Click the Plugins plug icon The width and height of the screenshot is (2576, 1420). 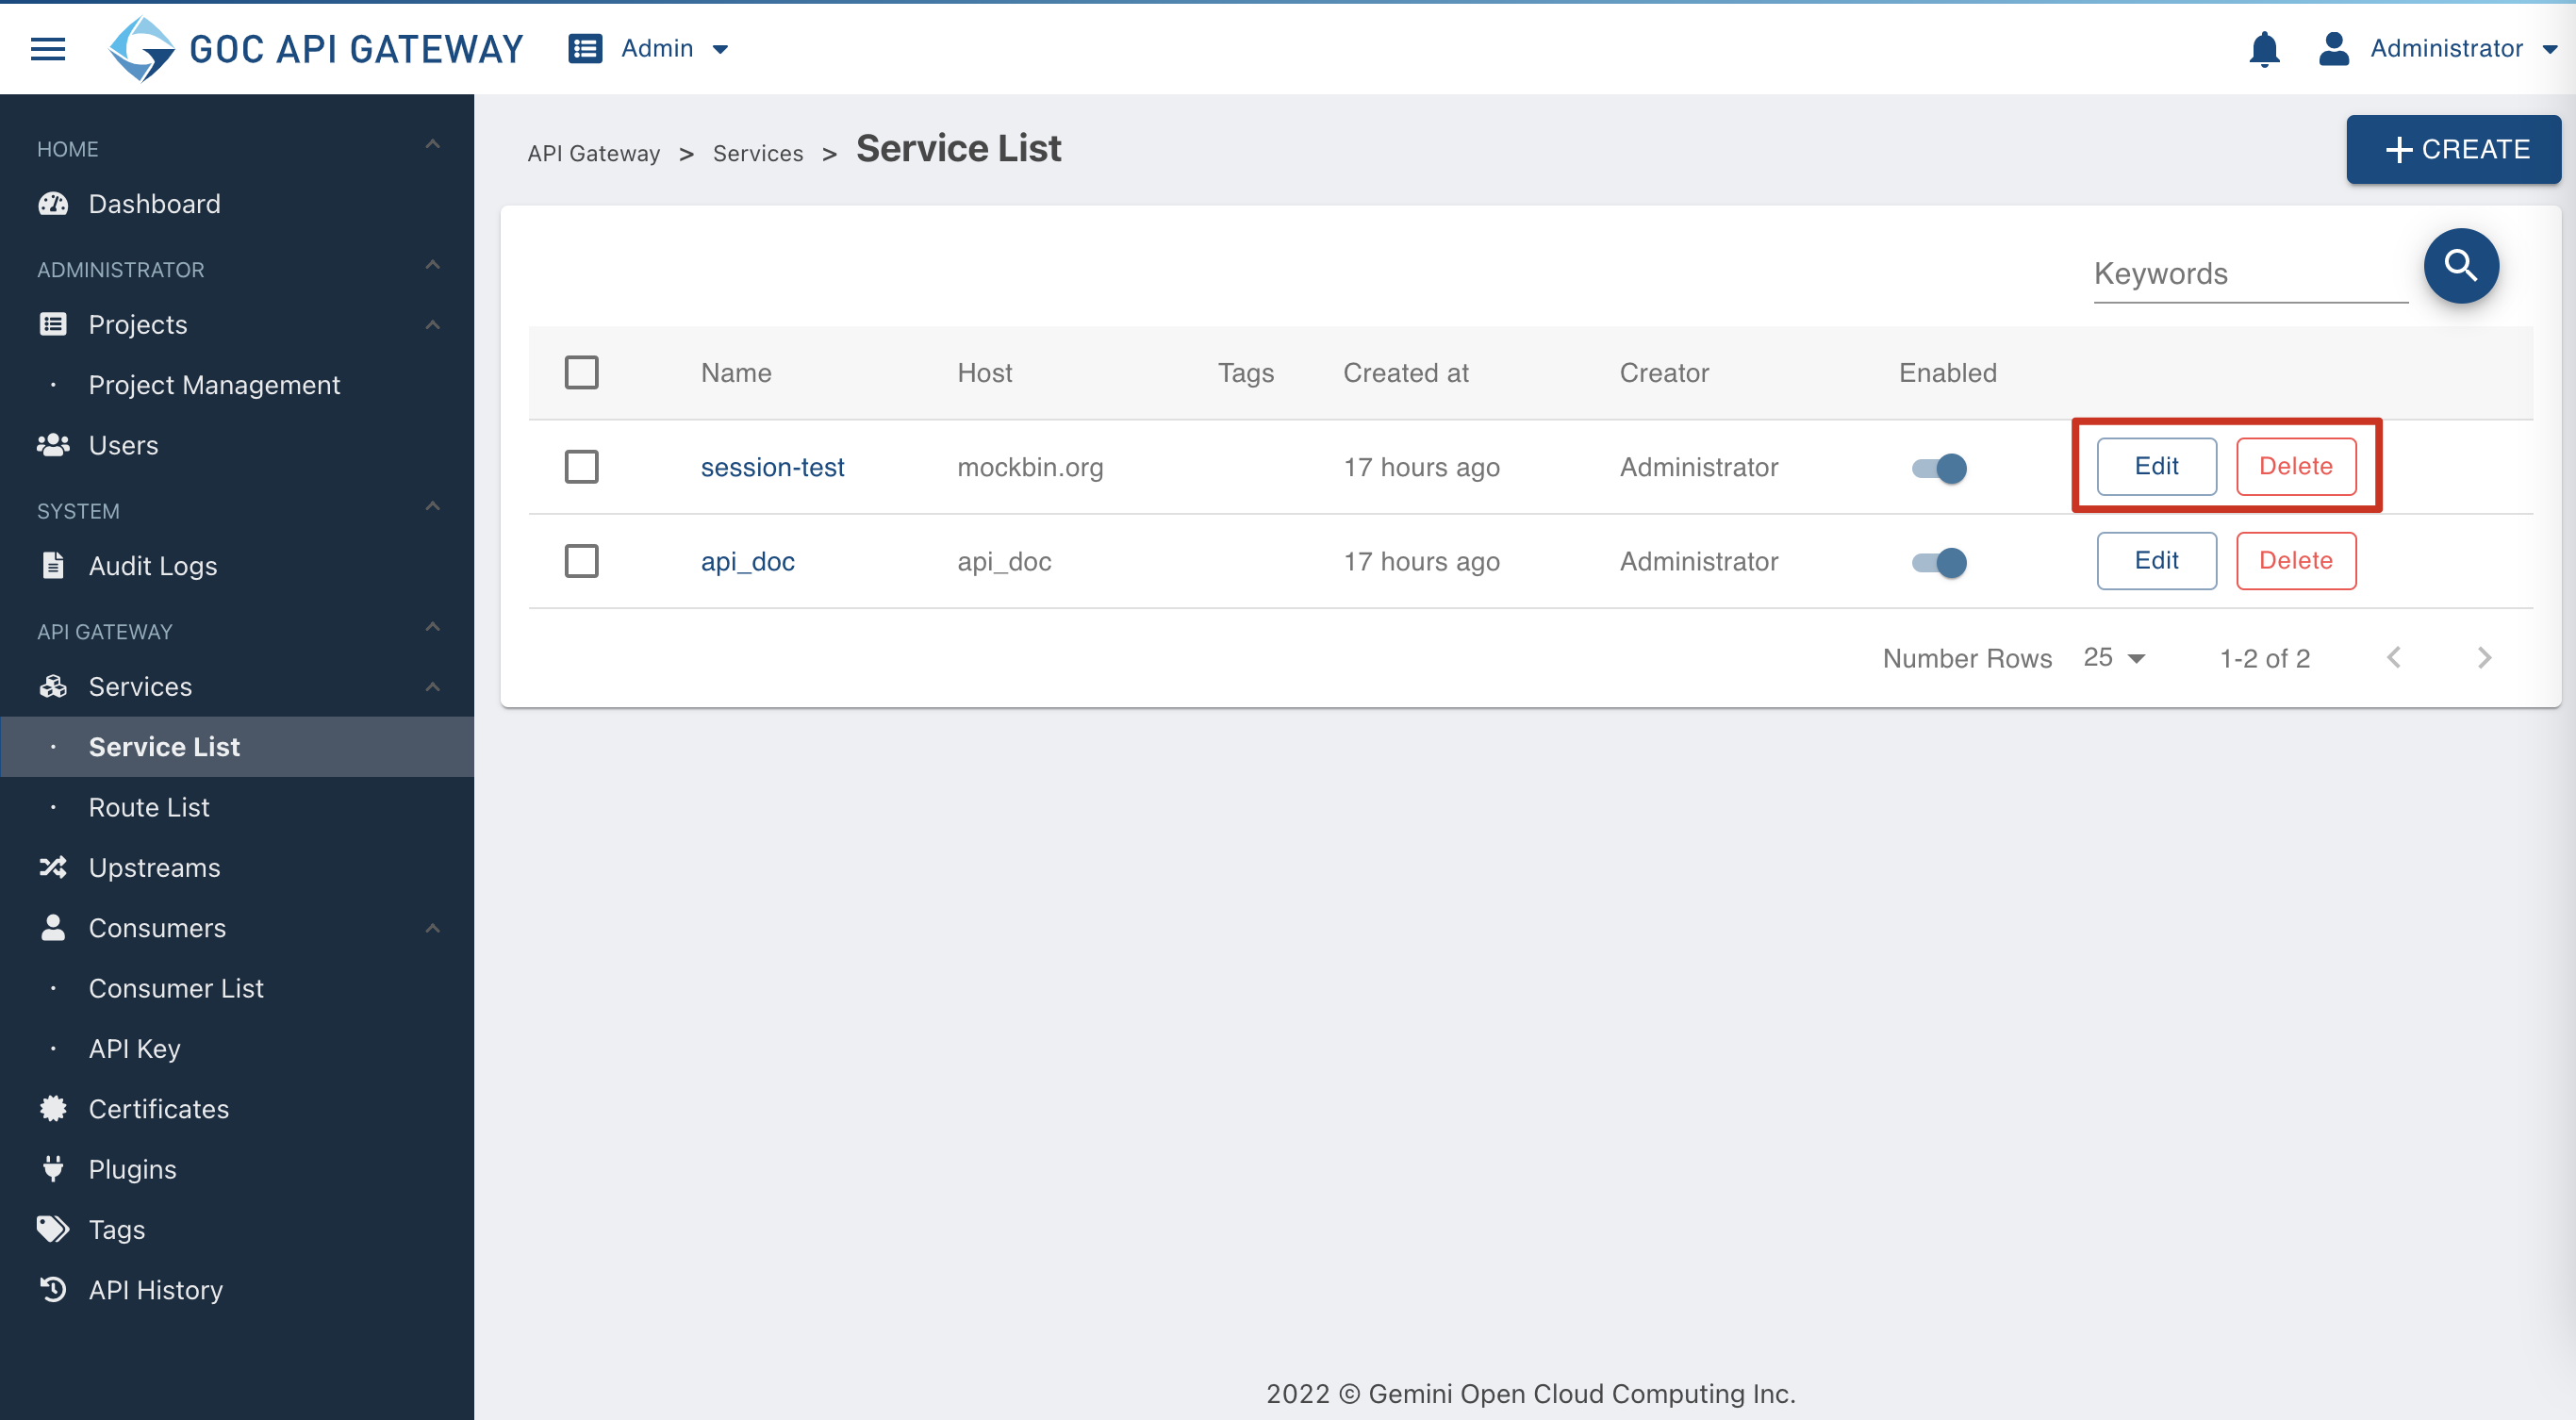[x=53, y=1168]
